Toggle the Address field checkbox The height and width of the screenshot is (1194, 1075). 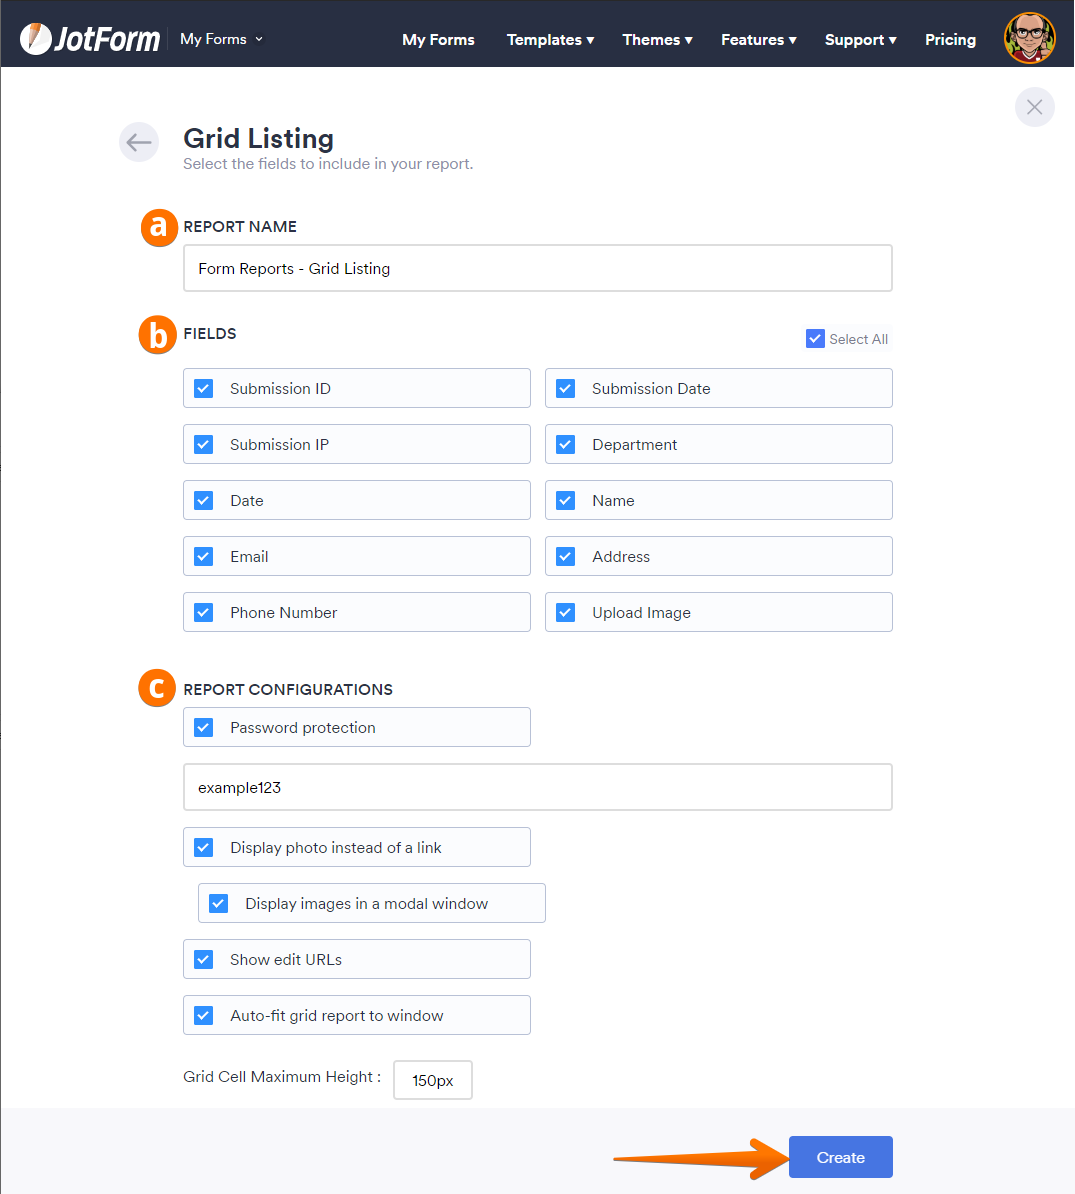pos(566,557)
